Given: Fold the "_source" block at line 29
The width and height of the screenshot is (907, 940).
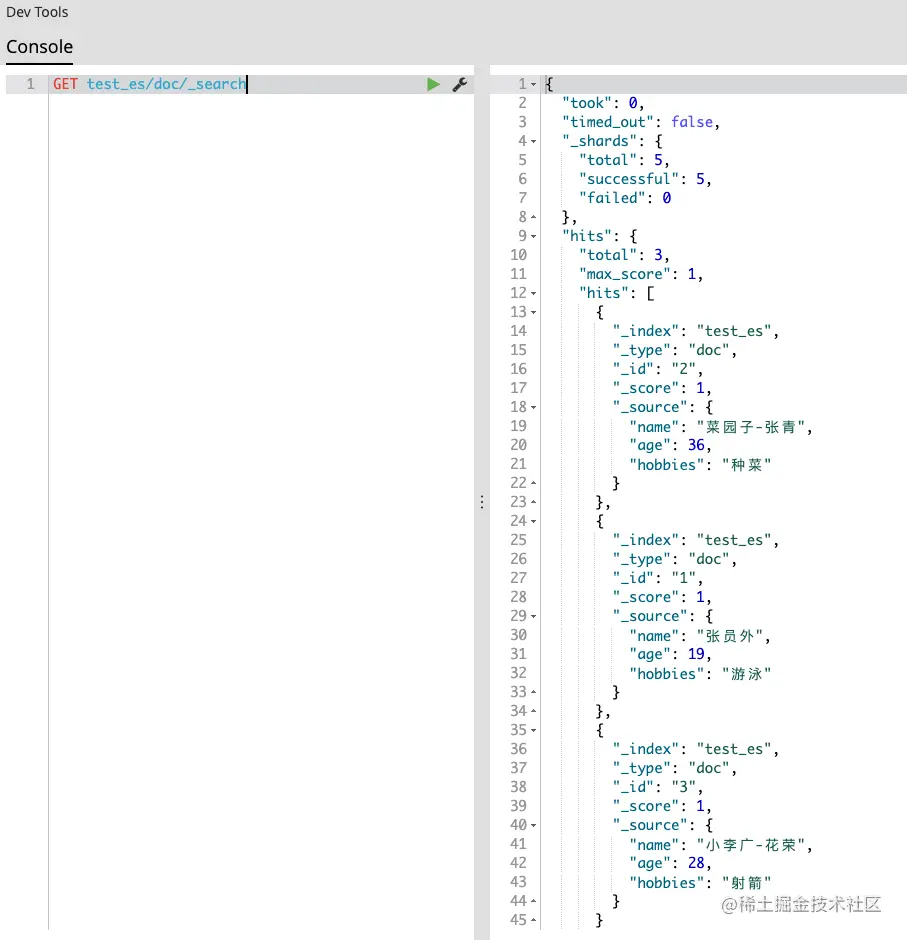Looking at the screenshot, I should click(x=534, y=616).
